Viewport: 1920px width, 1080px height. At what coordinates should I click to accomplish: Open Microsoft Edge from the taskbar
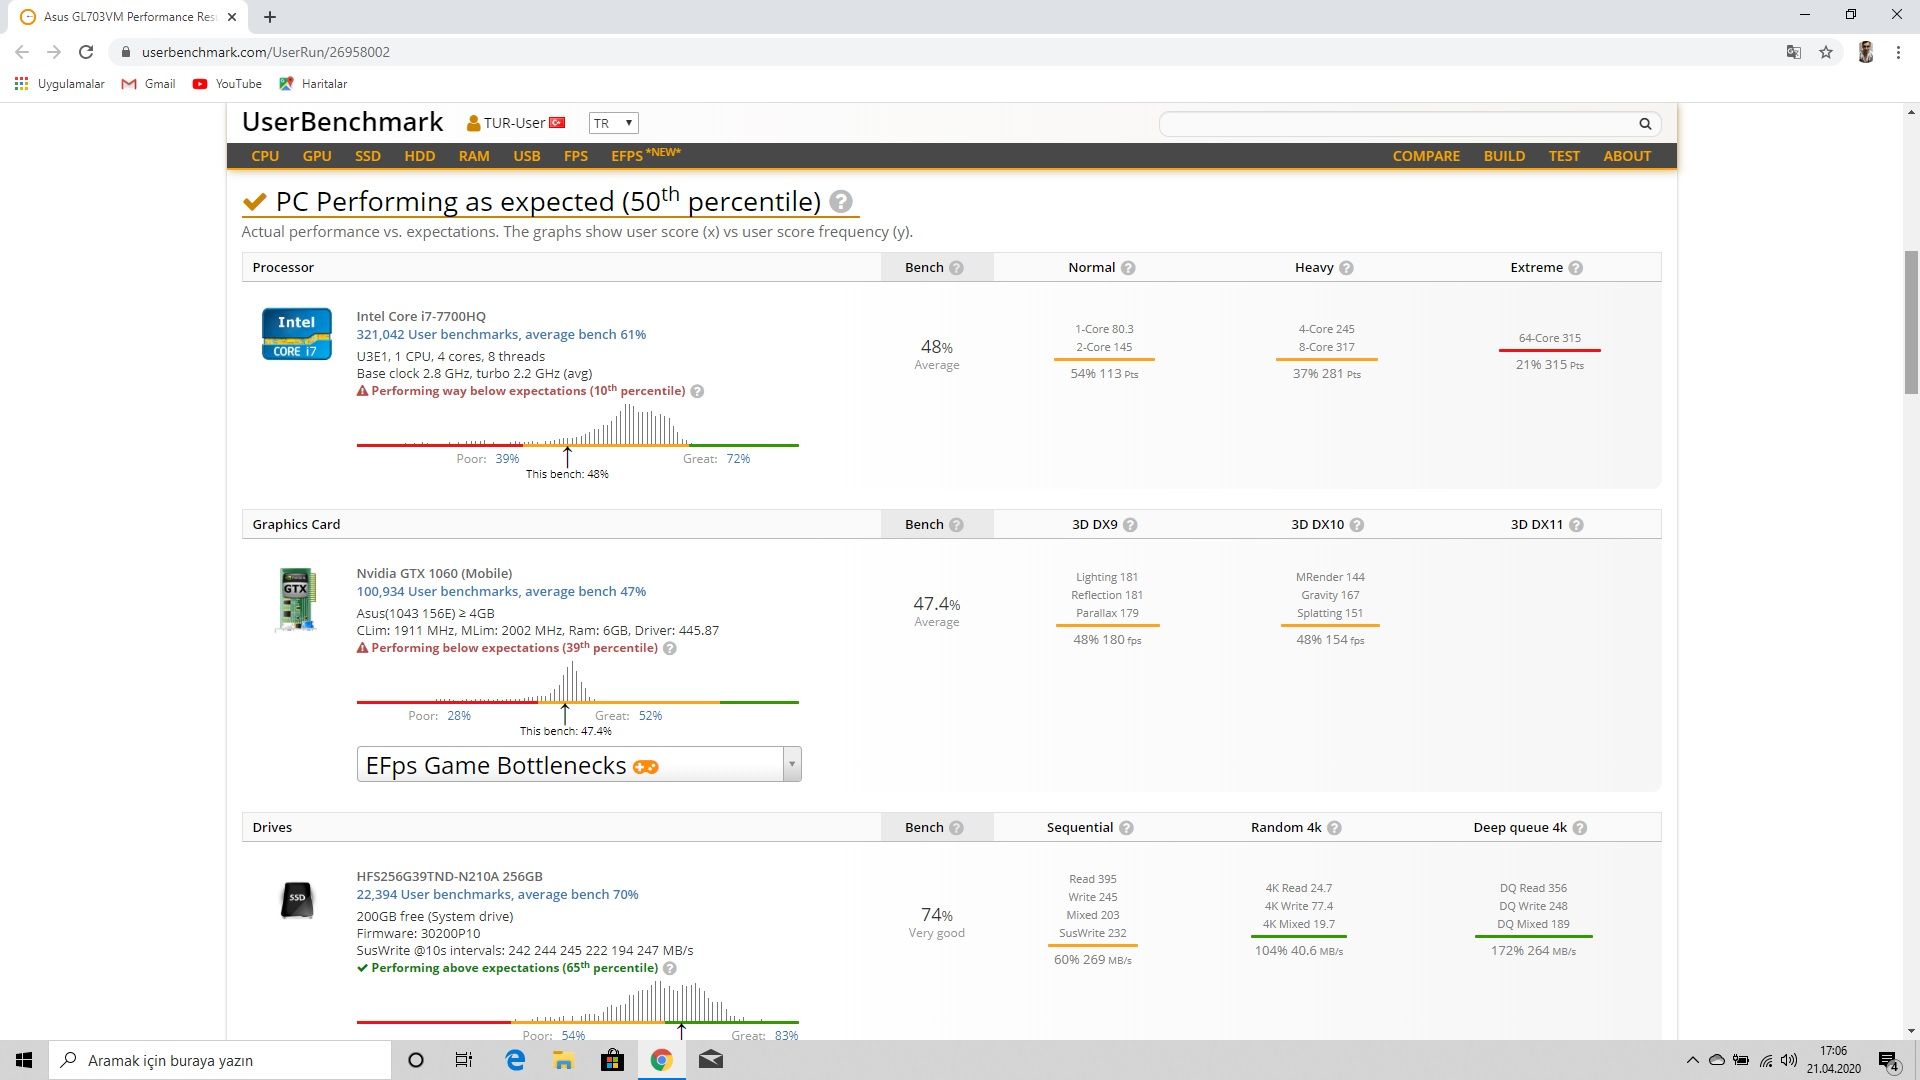click(515, 1060)
